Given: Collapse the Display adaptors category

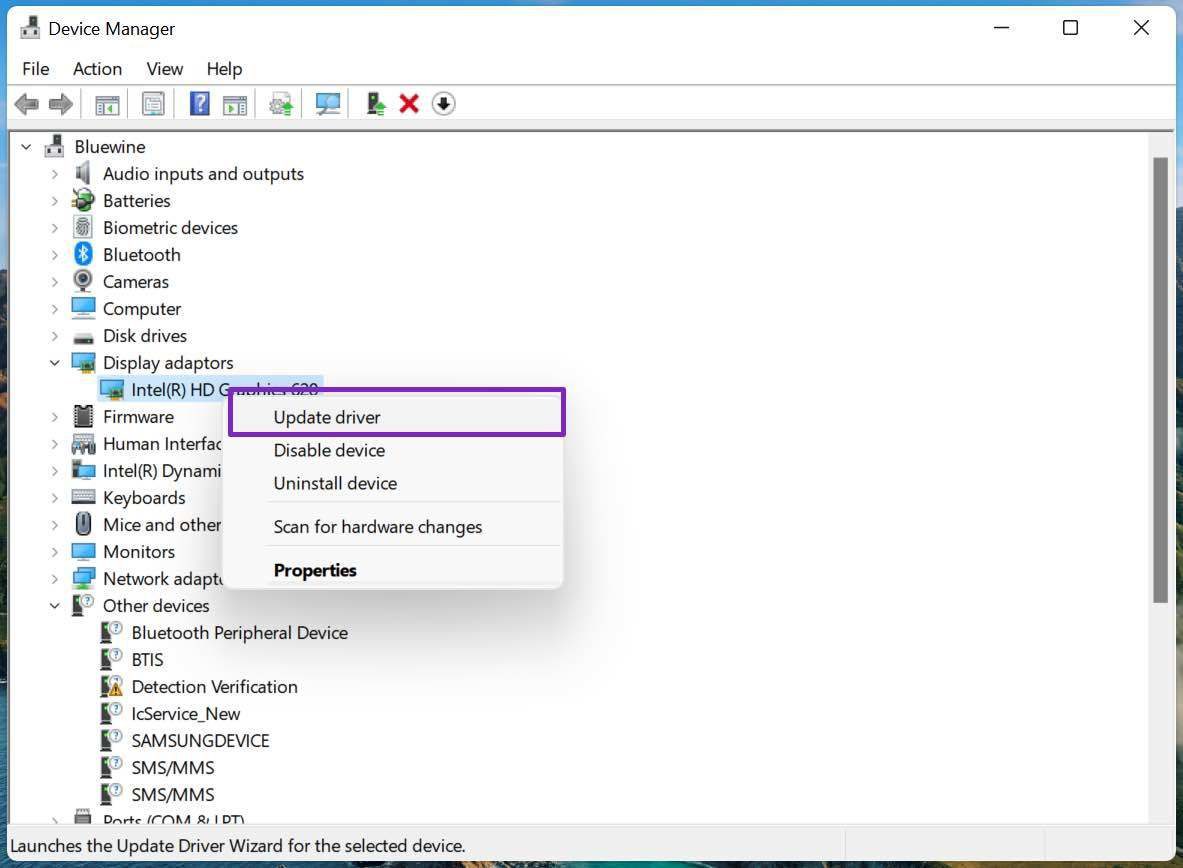Looking at the screenshot, I should point(54,363).
